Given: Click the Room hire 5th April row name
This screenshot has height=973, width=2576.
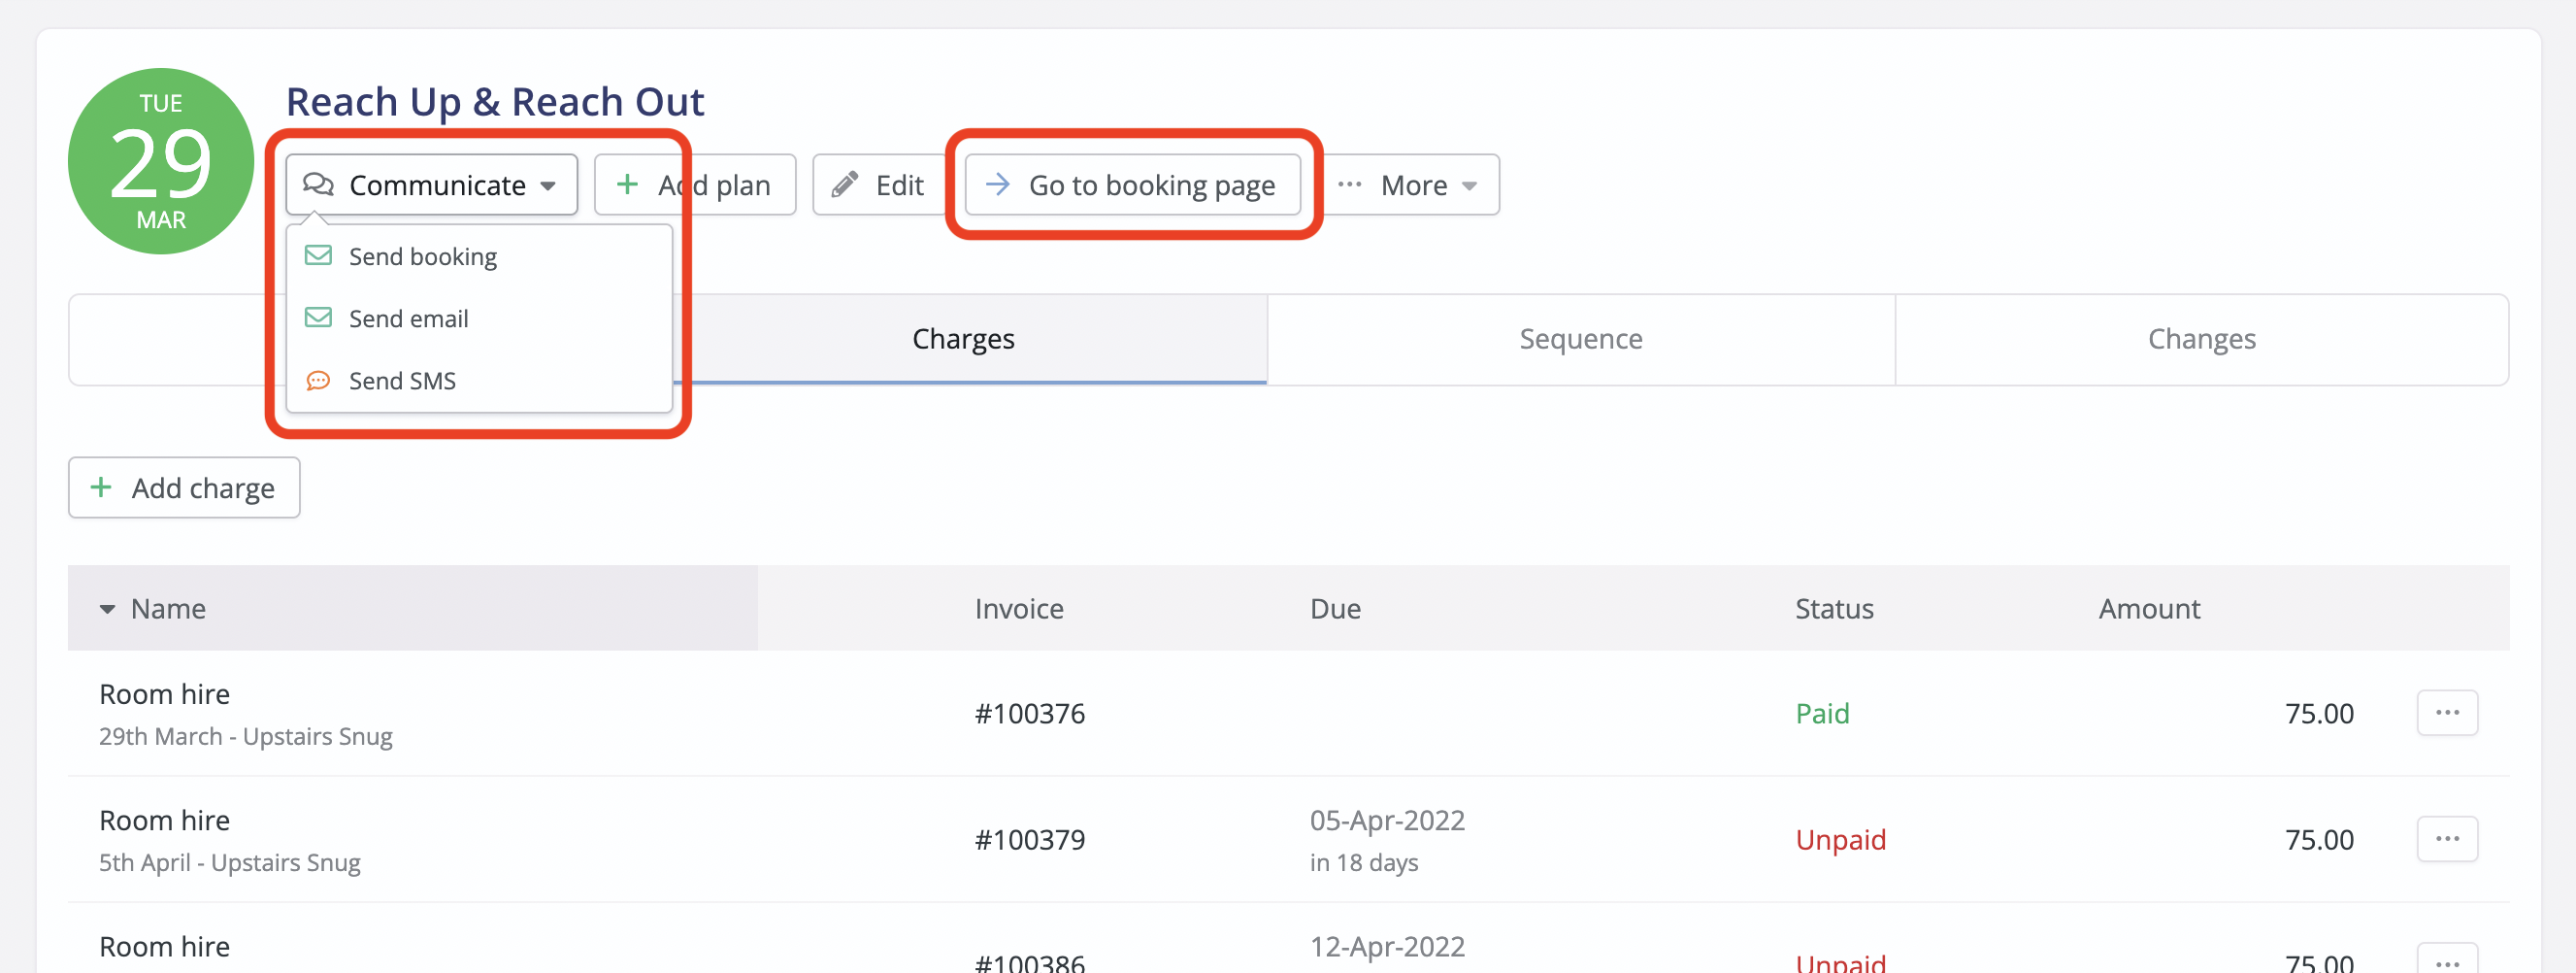Looking at the screenshot, I should click(x=164, y=820).
